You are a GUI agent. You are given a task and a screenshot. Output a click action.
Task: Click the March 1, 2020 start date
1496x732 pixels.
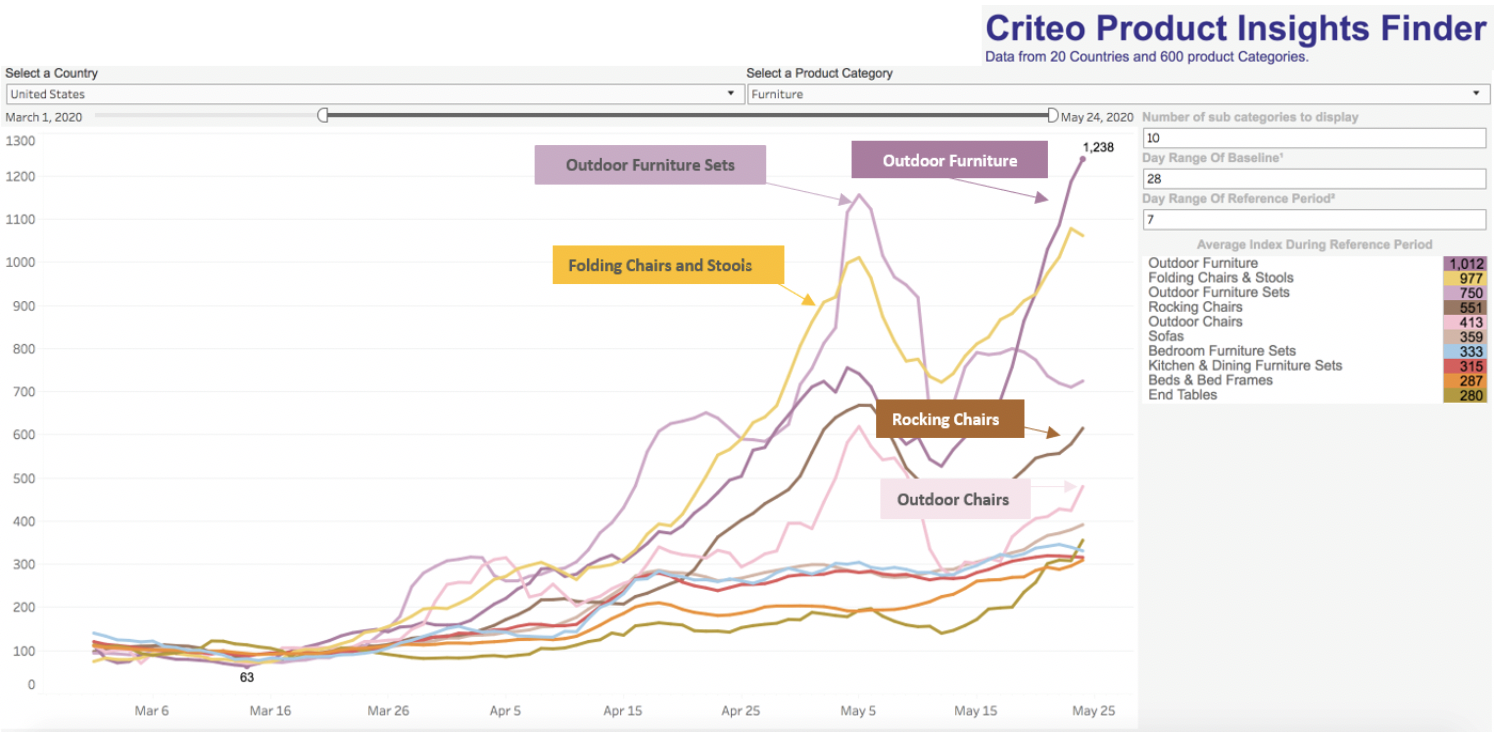click(44, 117)
